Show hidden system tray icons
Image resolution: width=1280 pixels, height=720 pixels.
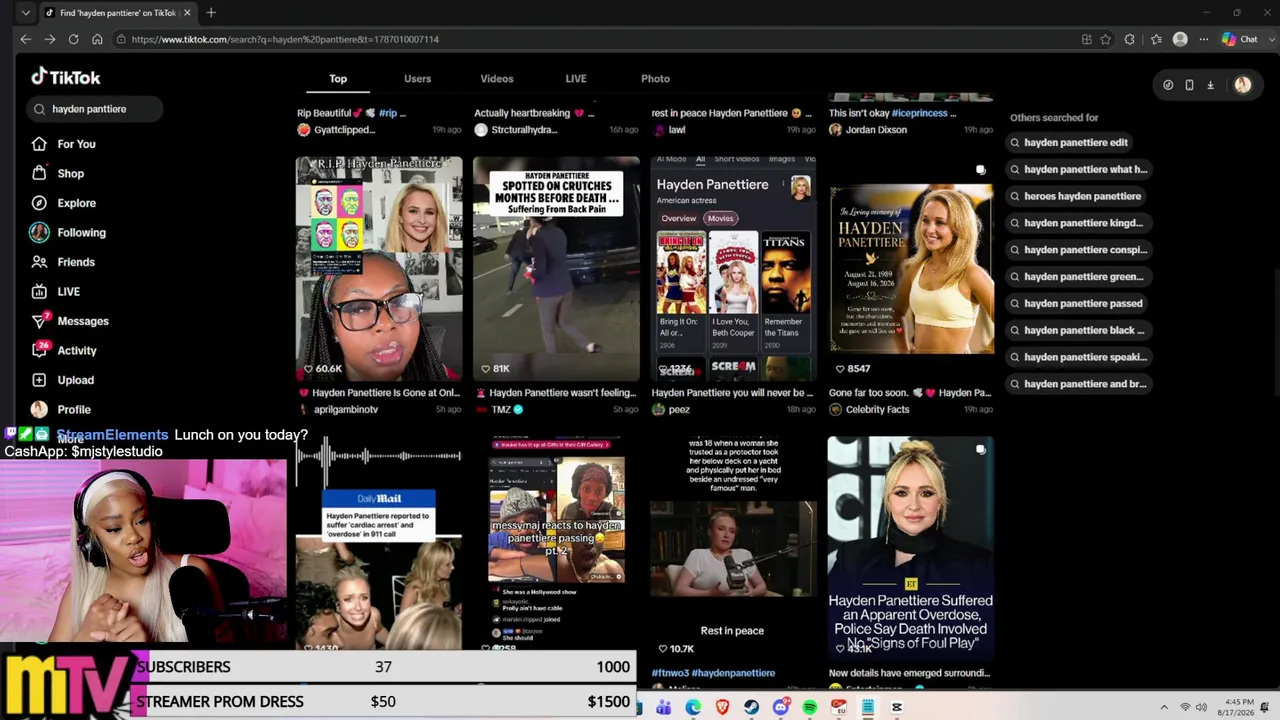click(1163, 708)
